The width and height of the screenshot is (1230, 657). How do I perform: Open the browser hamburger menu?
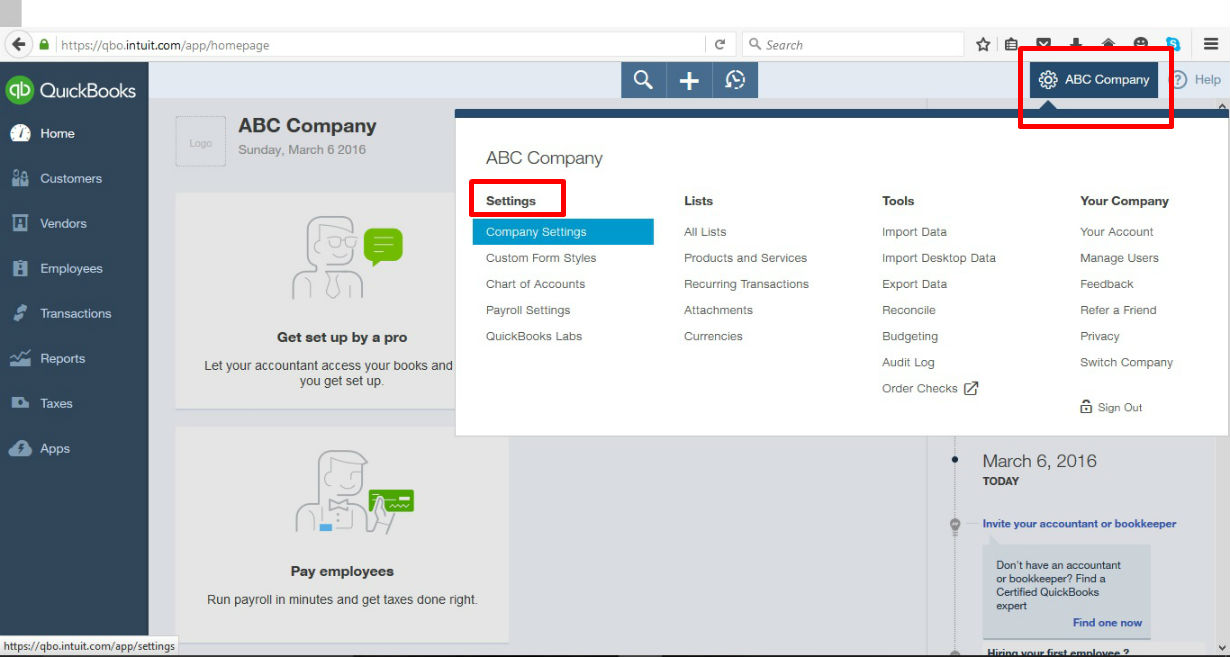pyautogui.click(x=1211, y=45)
